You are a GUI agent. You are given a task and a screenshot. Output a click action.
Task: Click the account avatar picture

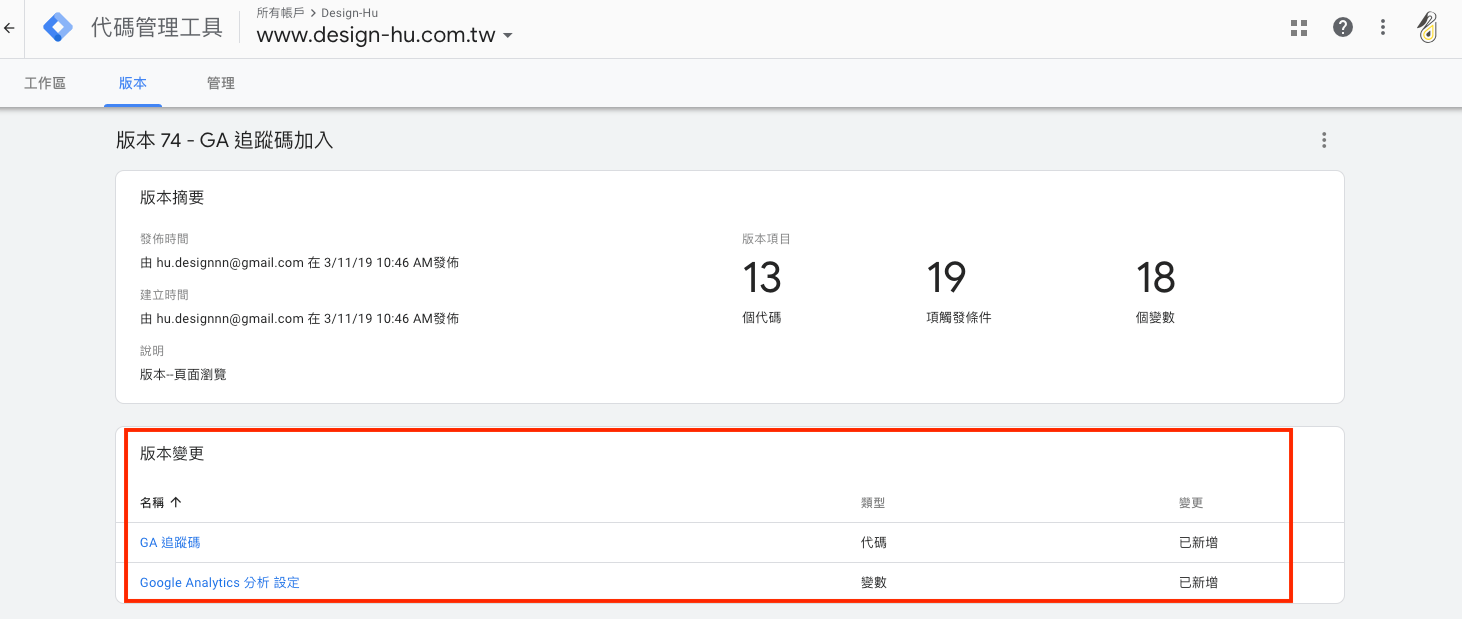tap(1428, 28)
